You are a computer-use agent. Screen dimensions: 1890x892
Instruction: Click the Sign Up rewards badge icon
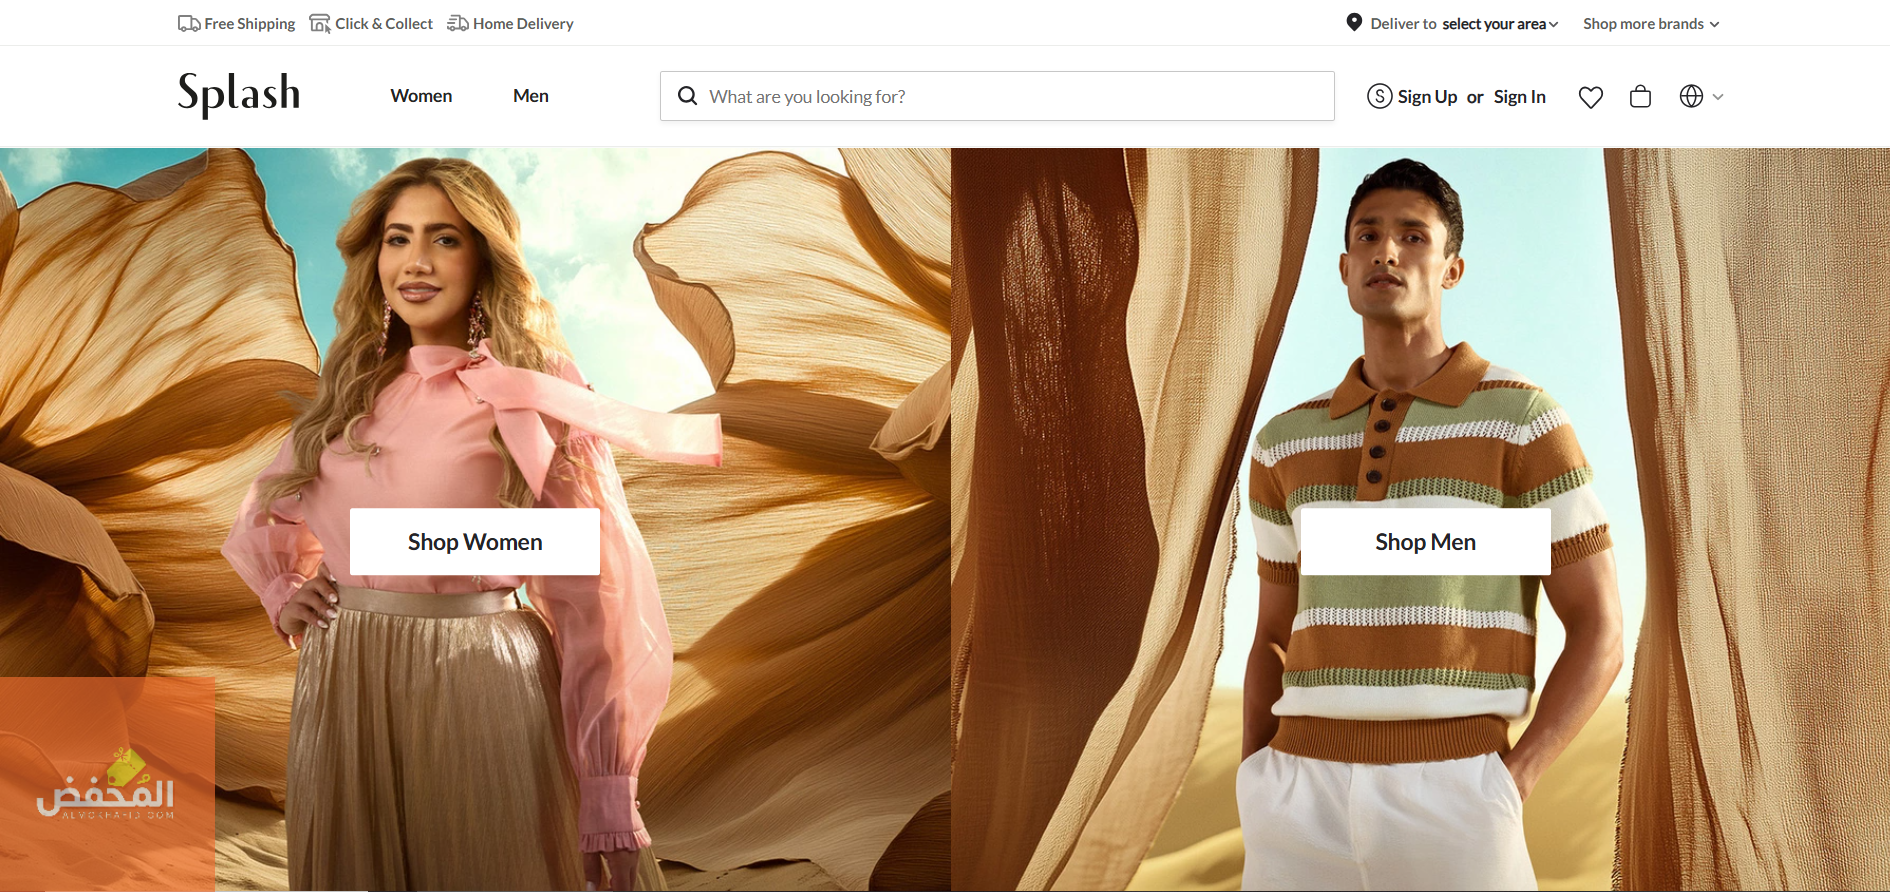1379,96
